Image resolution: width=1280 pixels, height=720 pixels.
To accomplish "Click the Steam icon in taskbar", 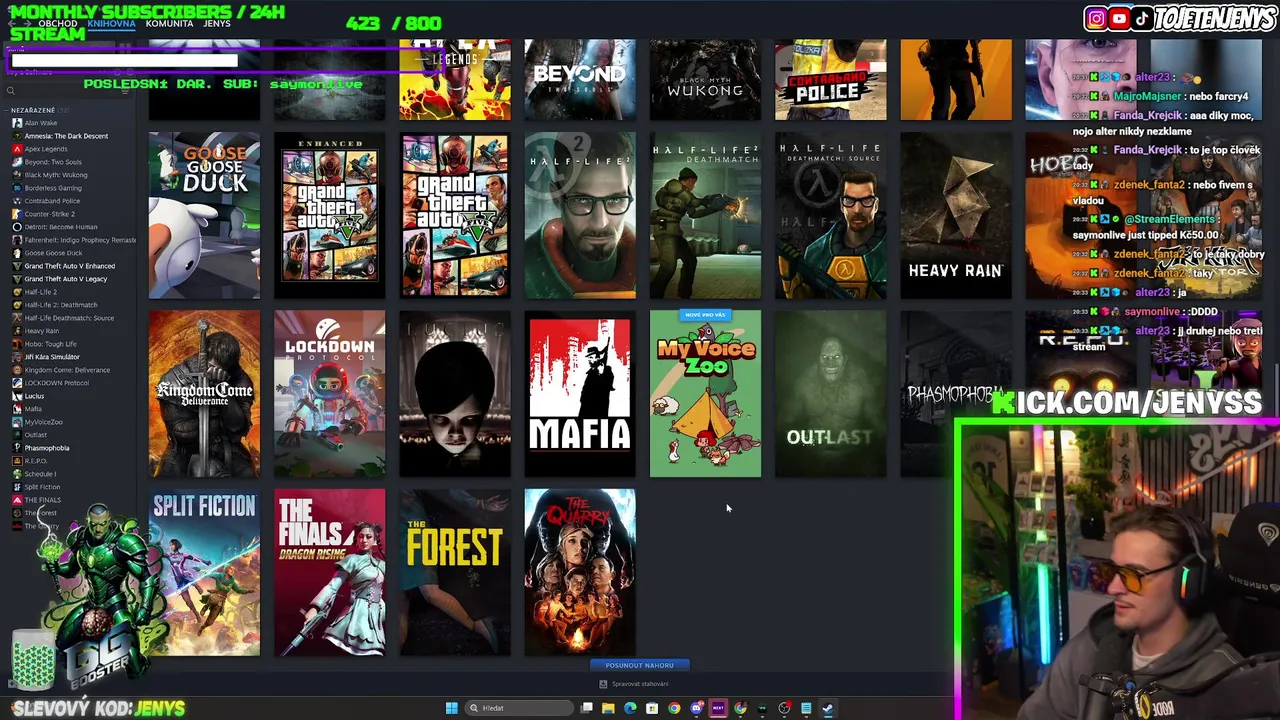I will click(x=828, y=708).
